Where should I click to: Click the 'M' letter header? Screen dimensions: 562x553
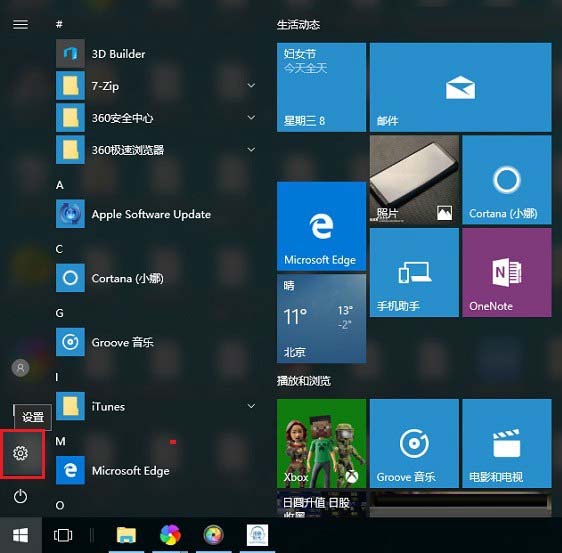pyautogui.click(x=60, y=441)
